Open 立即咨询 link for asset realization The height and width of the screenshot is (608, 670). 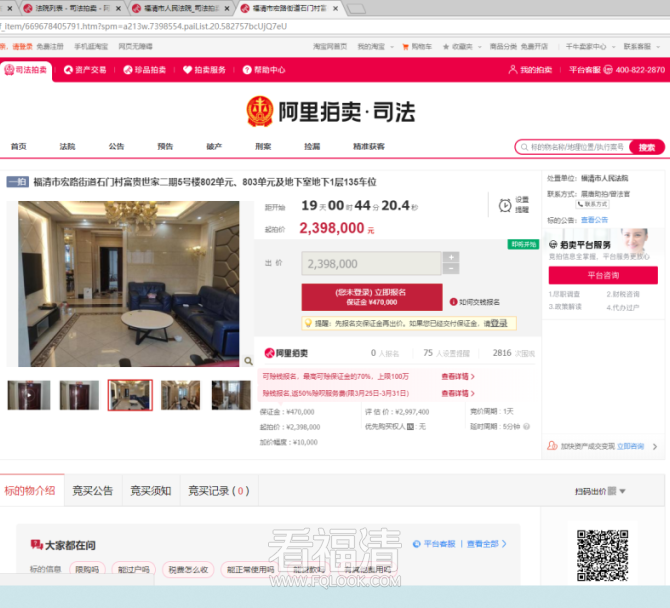tap(630, 446)
